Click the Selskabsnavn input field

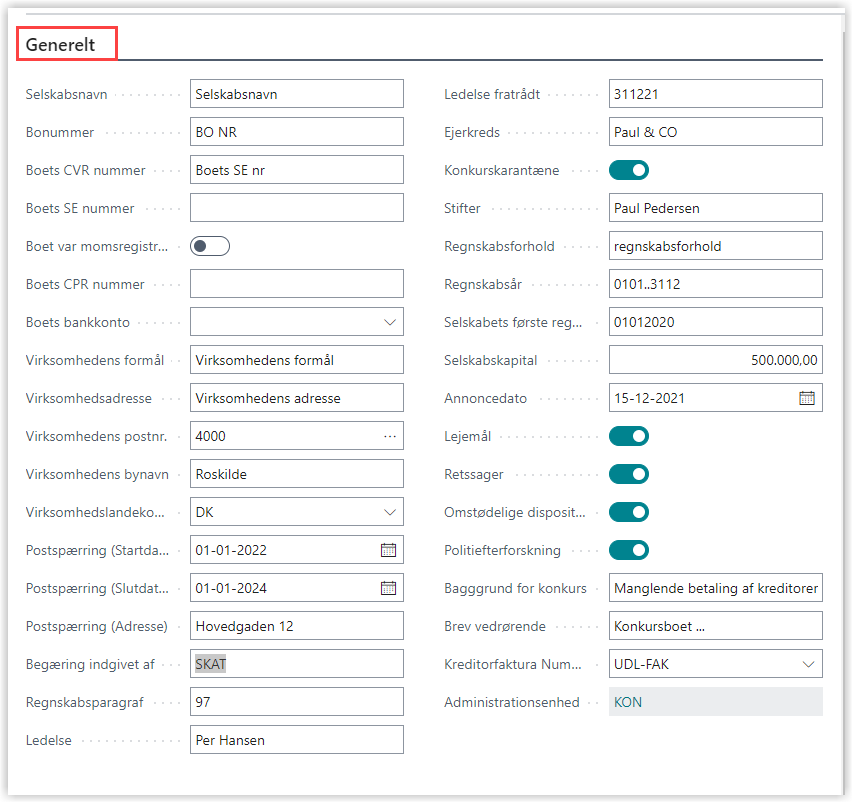(x=296, y=94)
